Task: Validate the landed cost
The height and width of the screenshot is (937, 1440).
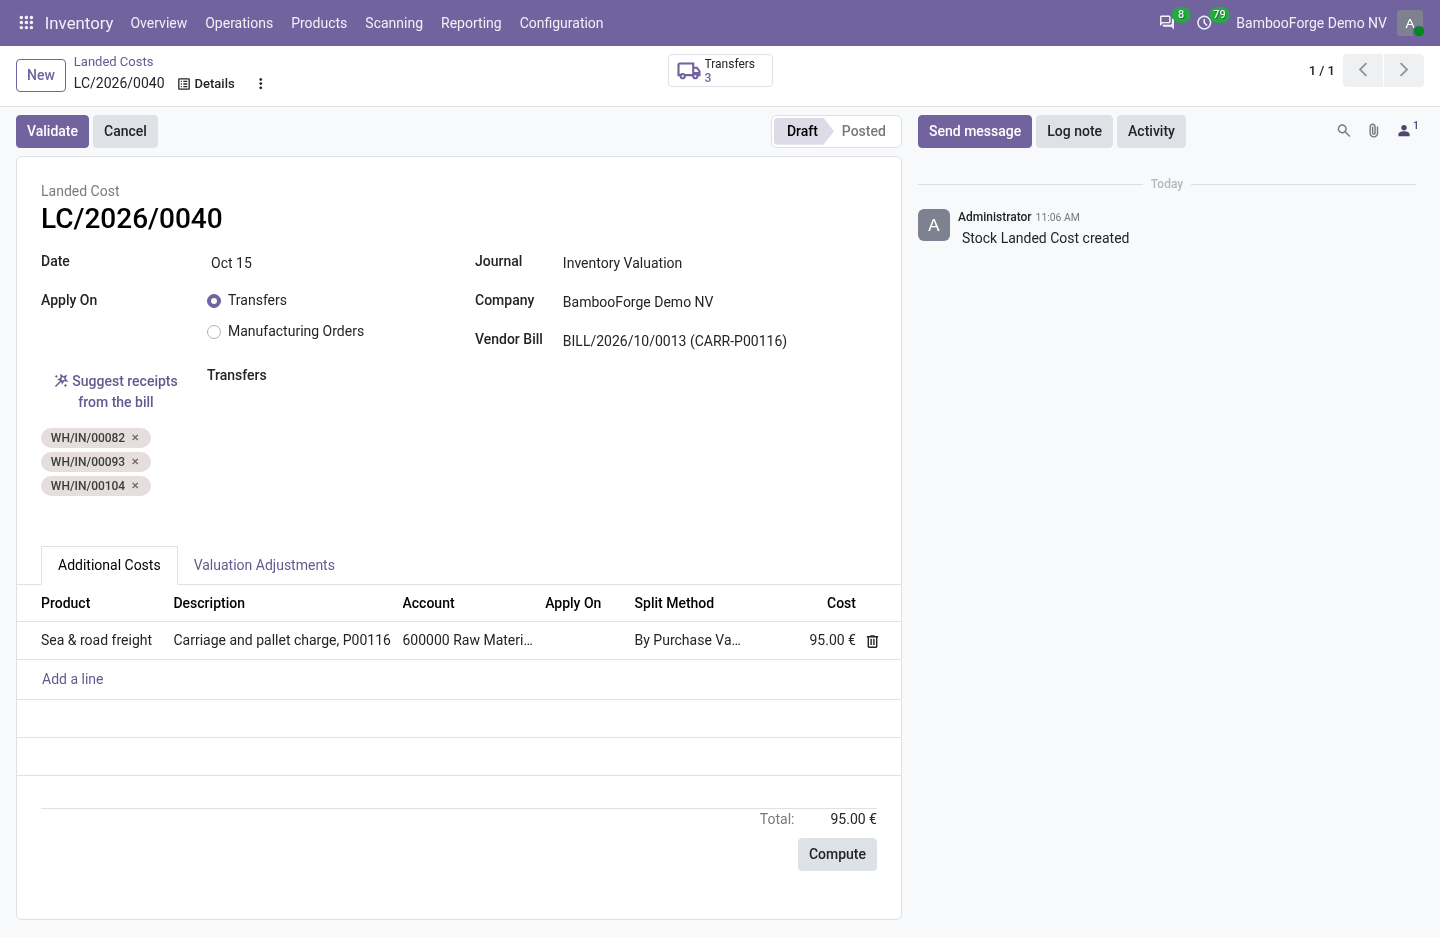Action: click(x=52, y=131)
